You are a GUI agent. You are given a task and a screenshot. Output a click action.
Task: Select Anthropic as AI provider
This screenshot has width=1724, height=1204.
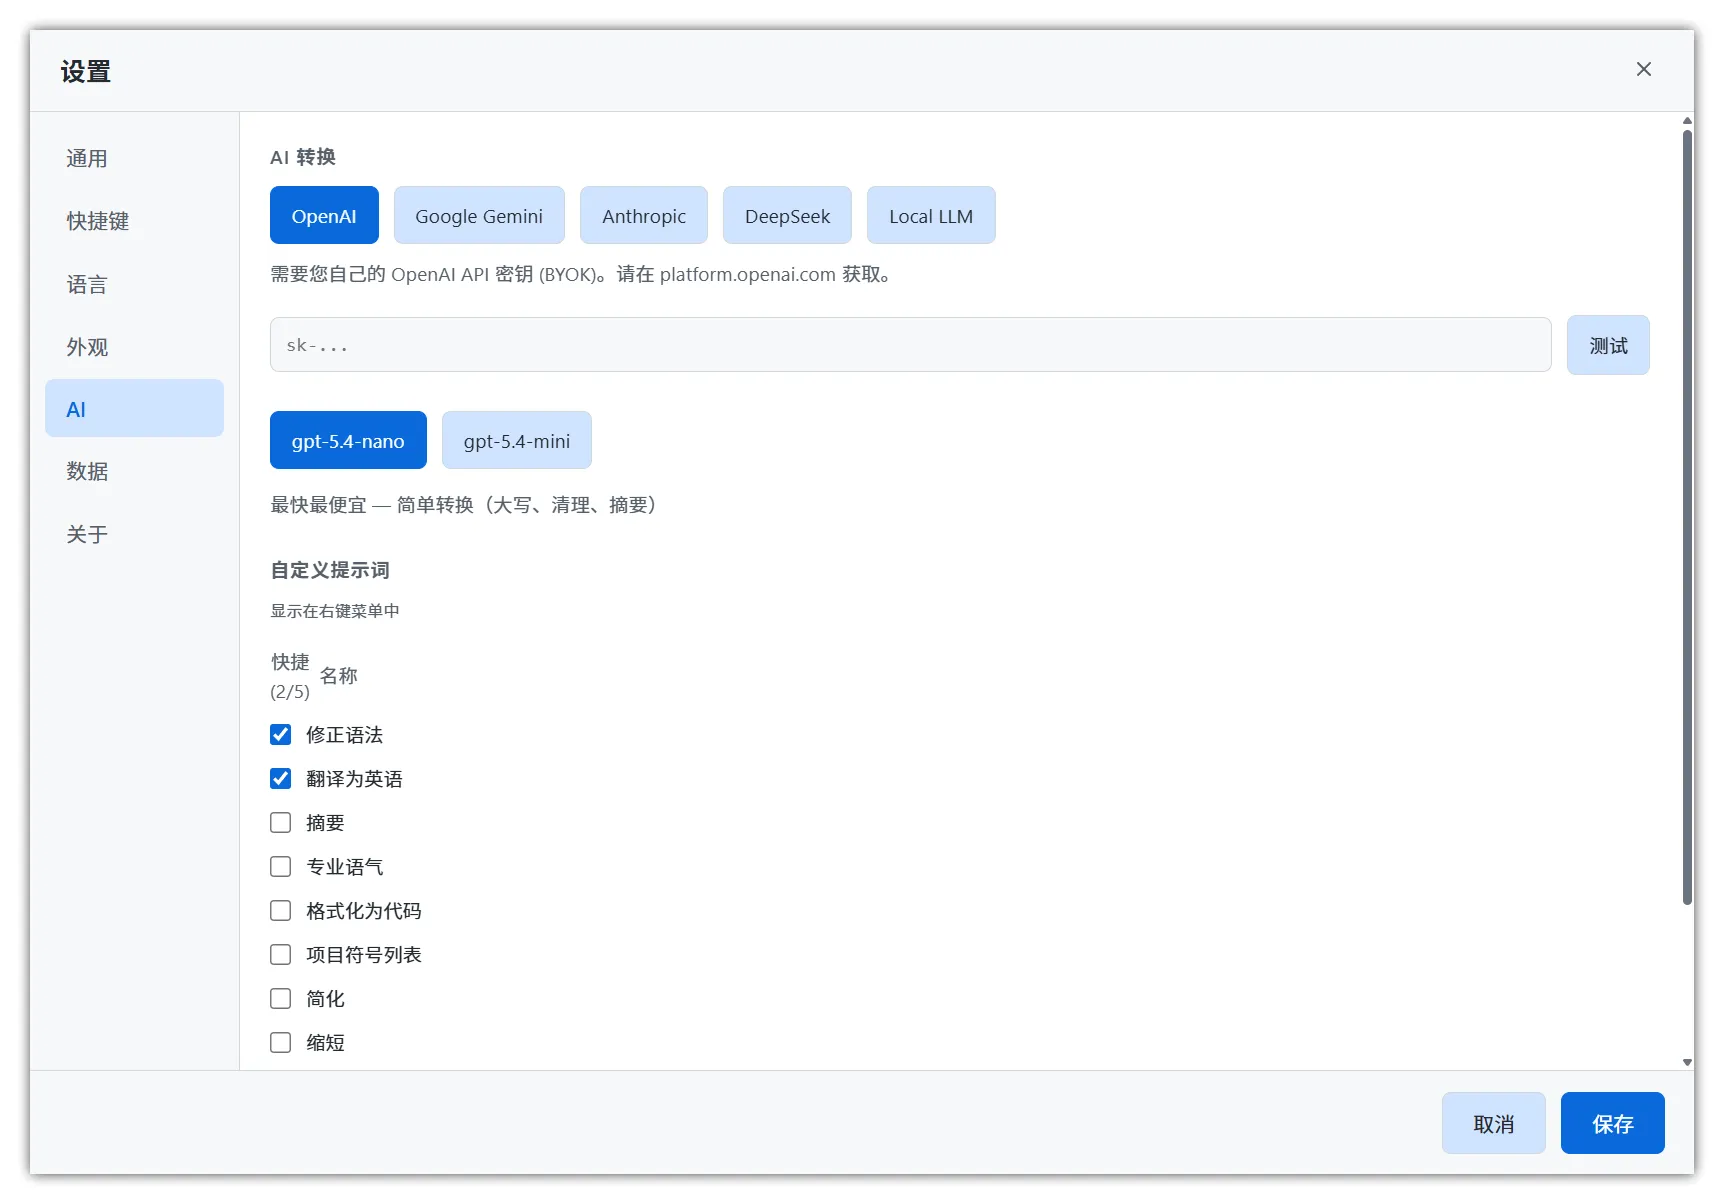point(643,215)
